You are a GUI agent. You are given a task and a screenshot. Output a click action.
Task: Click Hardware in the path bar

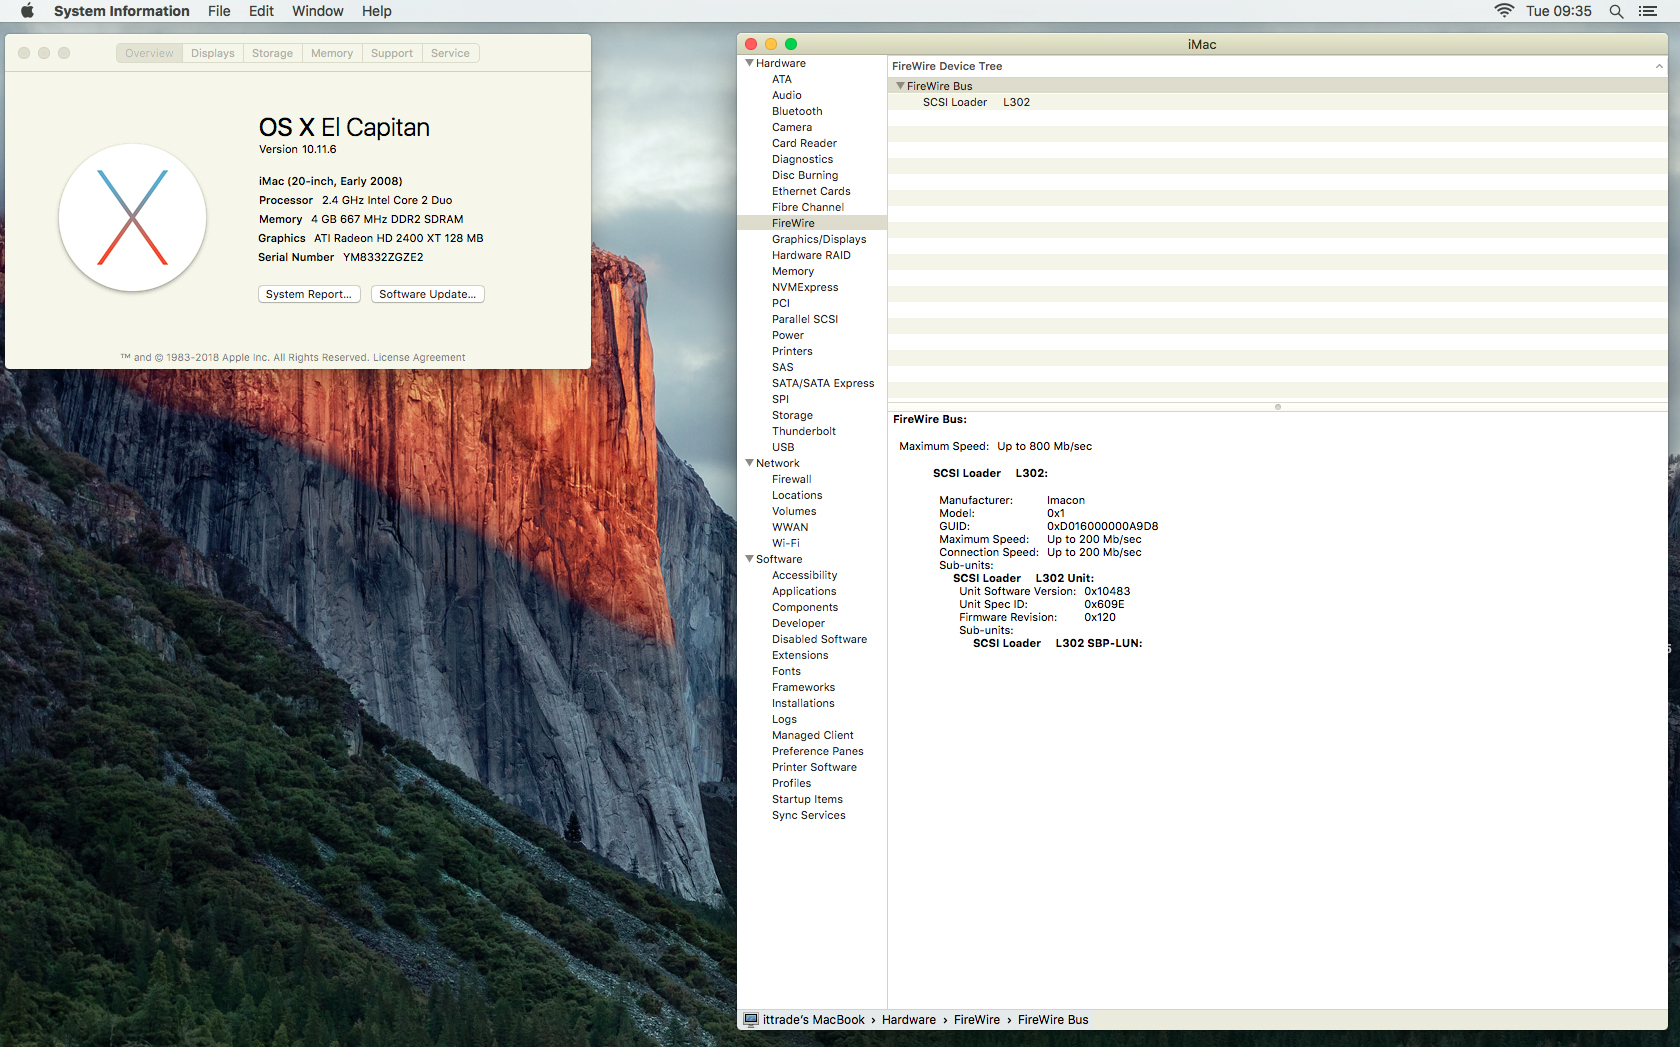coord(908,1020)
